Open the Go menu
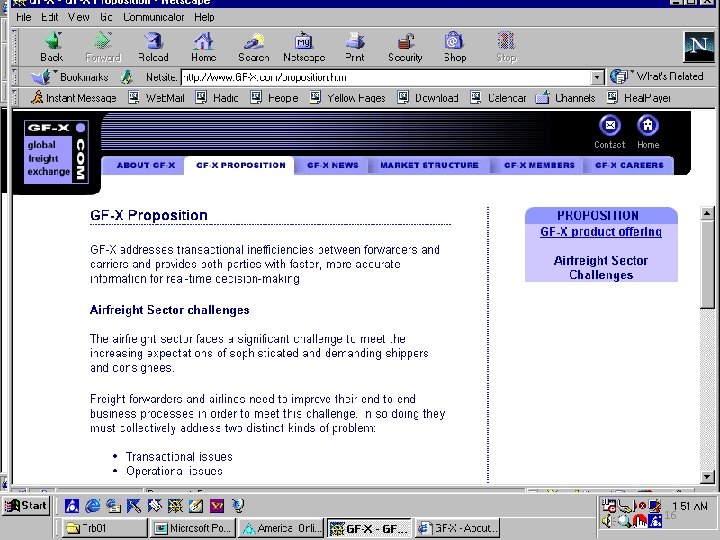This screenshot has height=540, width=720. 106,17
